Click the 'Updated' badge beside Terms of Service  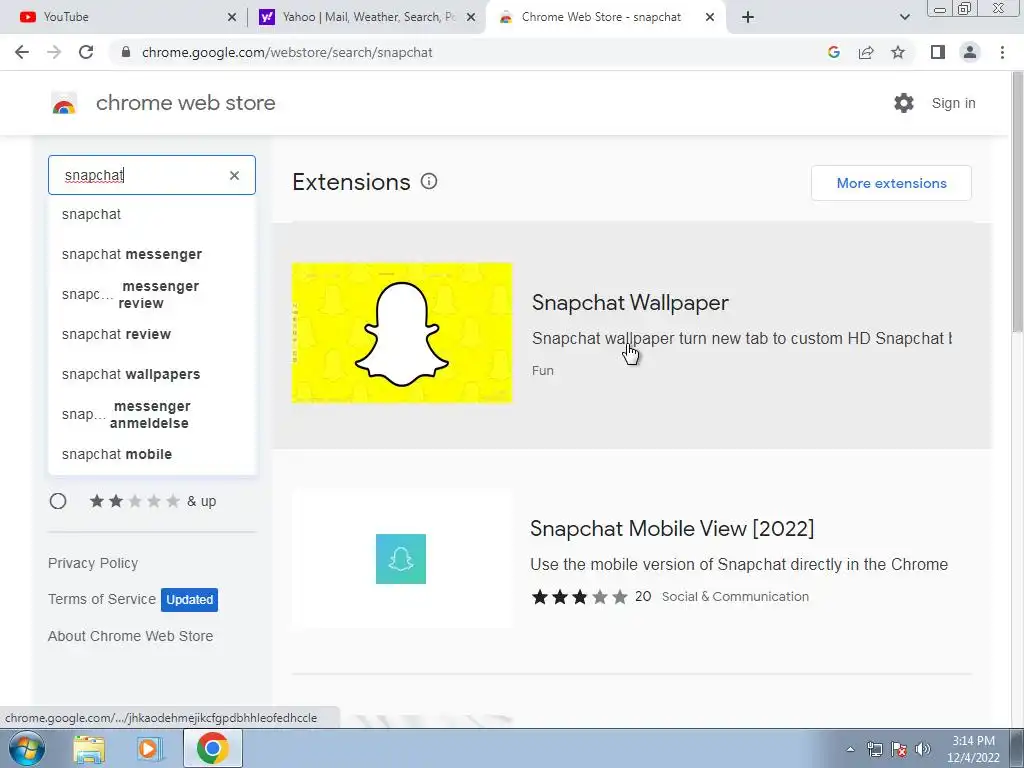point(189,600)
